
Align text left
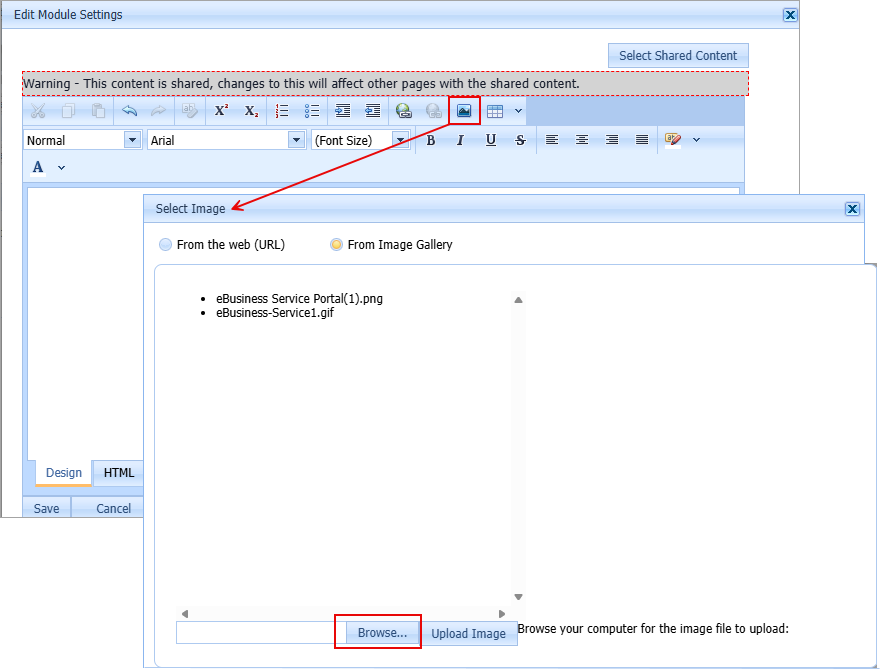[x=552, y=139]
